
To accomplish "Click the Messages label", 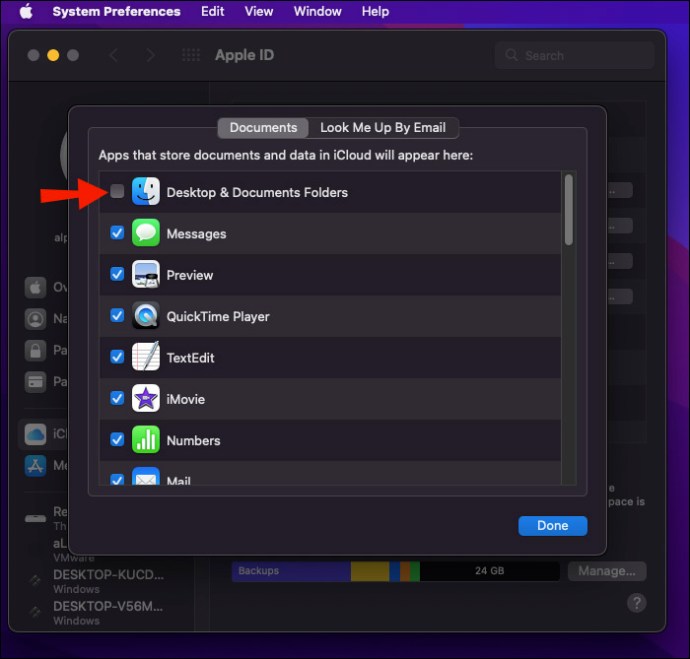I will click(x=196, y=234).
